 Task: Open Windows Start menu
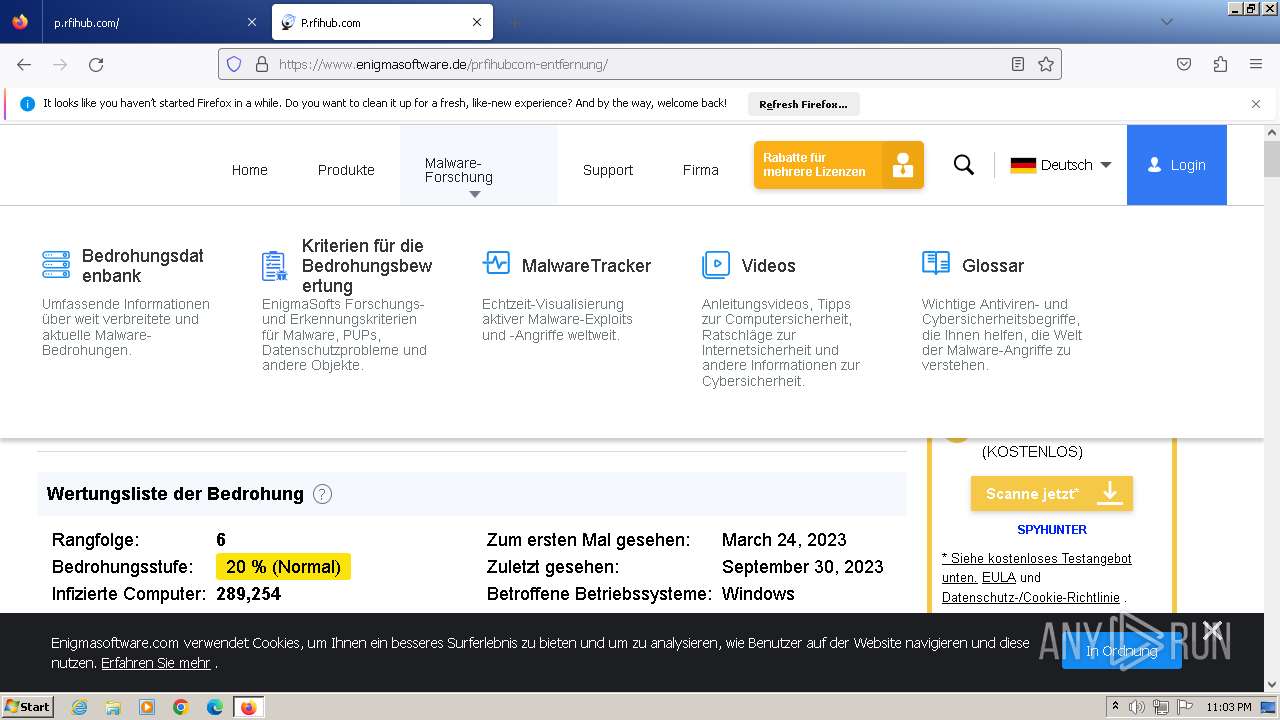click(x=28, y=707)
